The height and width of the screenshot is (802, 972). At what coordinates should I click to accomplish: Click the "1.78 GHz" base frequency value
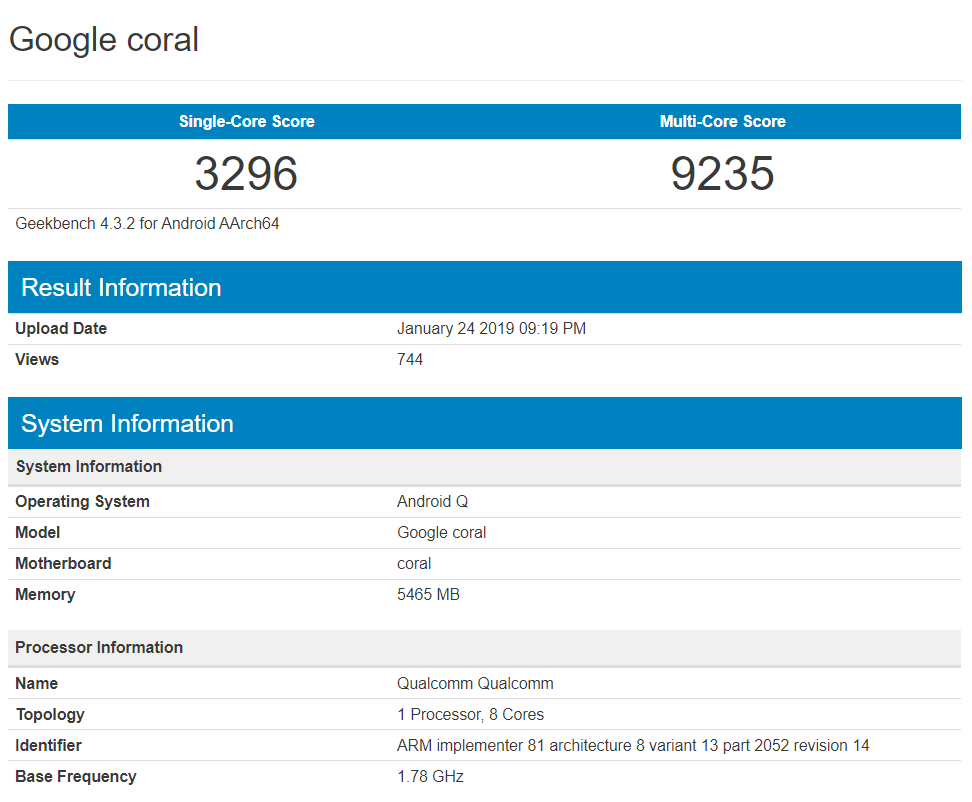tap(430, 777)
